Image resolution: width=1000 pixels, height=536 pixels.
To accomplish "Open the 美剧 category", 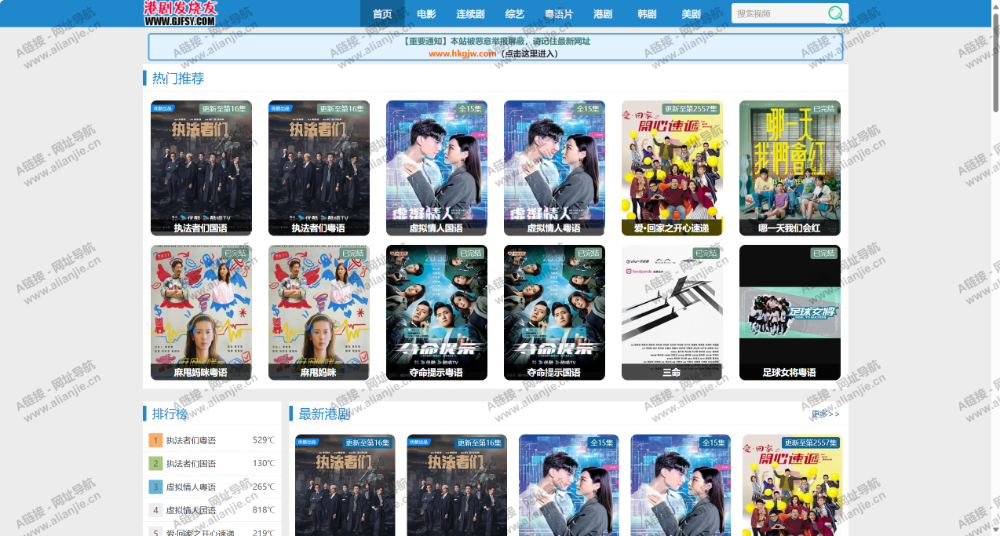I will (691, 13).
